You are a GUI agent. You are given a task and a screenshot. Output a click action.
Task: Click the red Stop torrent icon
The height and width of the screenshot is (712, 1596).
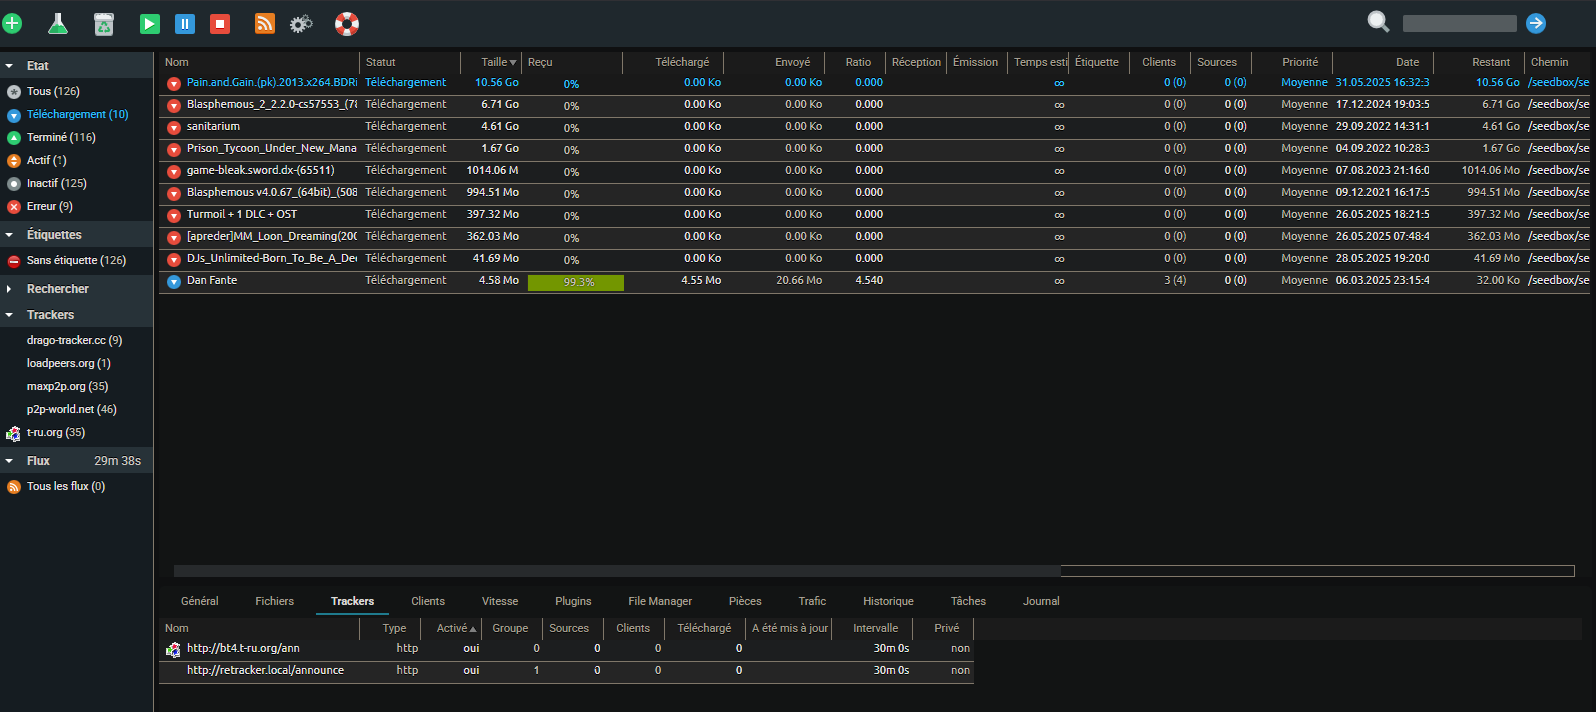(220, 23)
